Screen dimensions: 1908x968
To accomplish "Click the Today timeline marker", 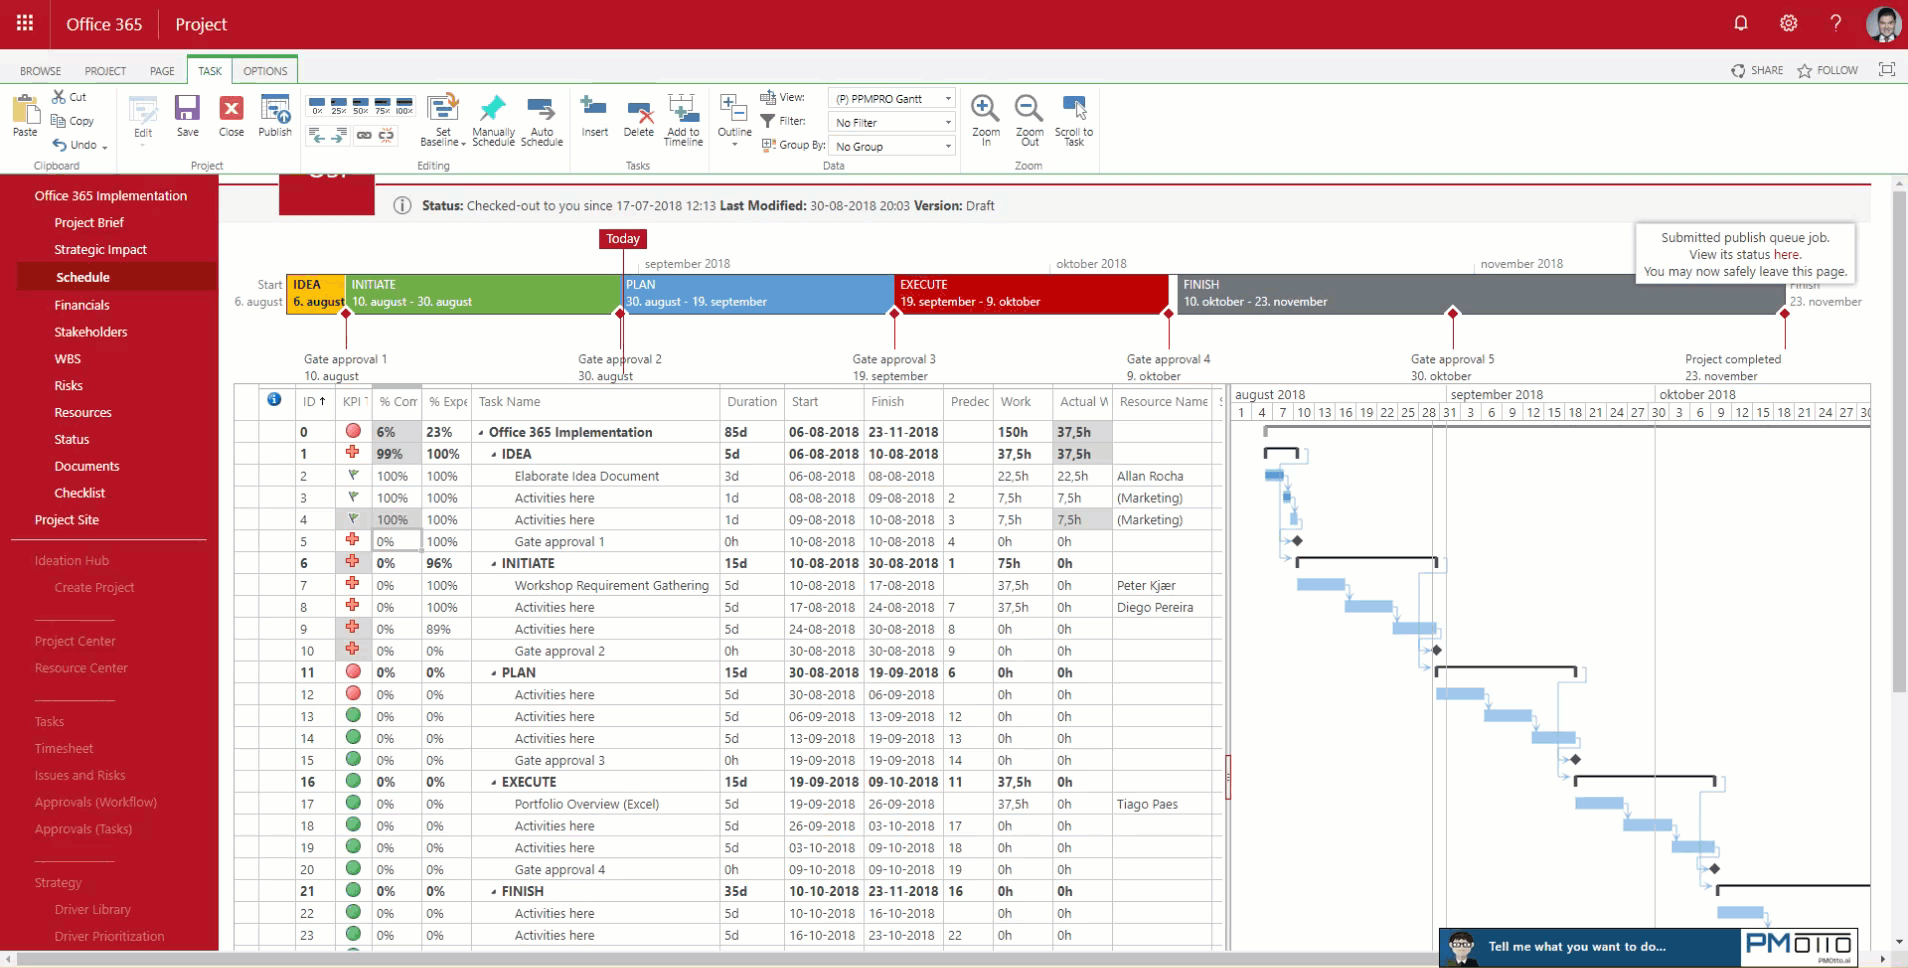I will 622,239.
